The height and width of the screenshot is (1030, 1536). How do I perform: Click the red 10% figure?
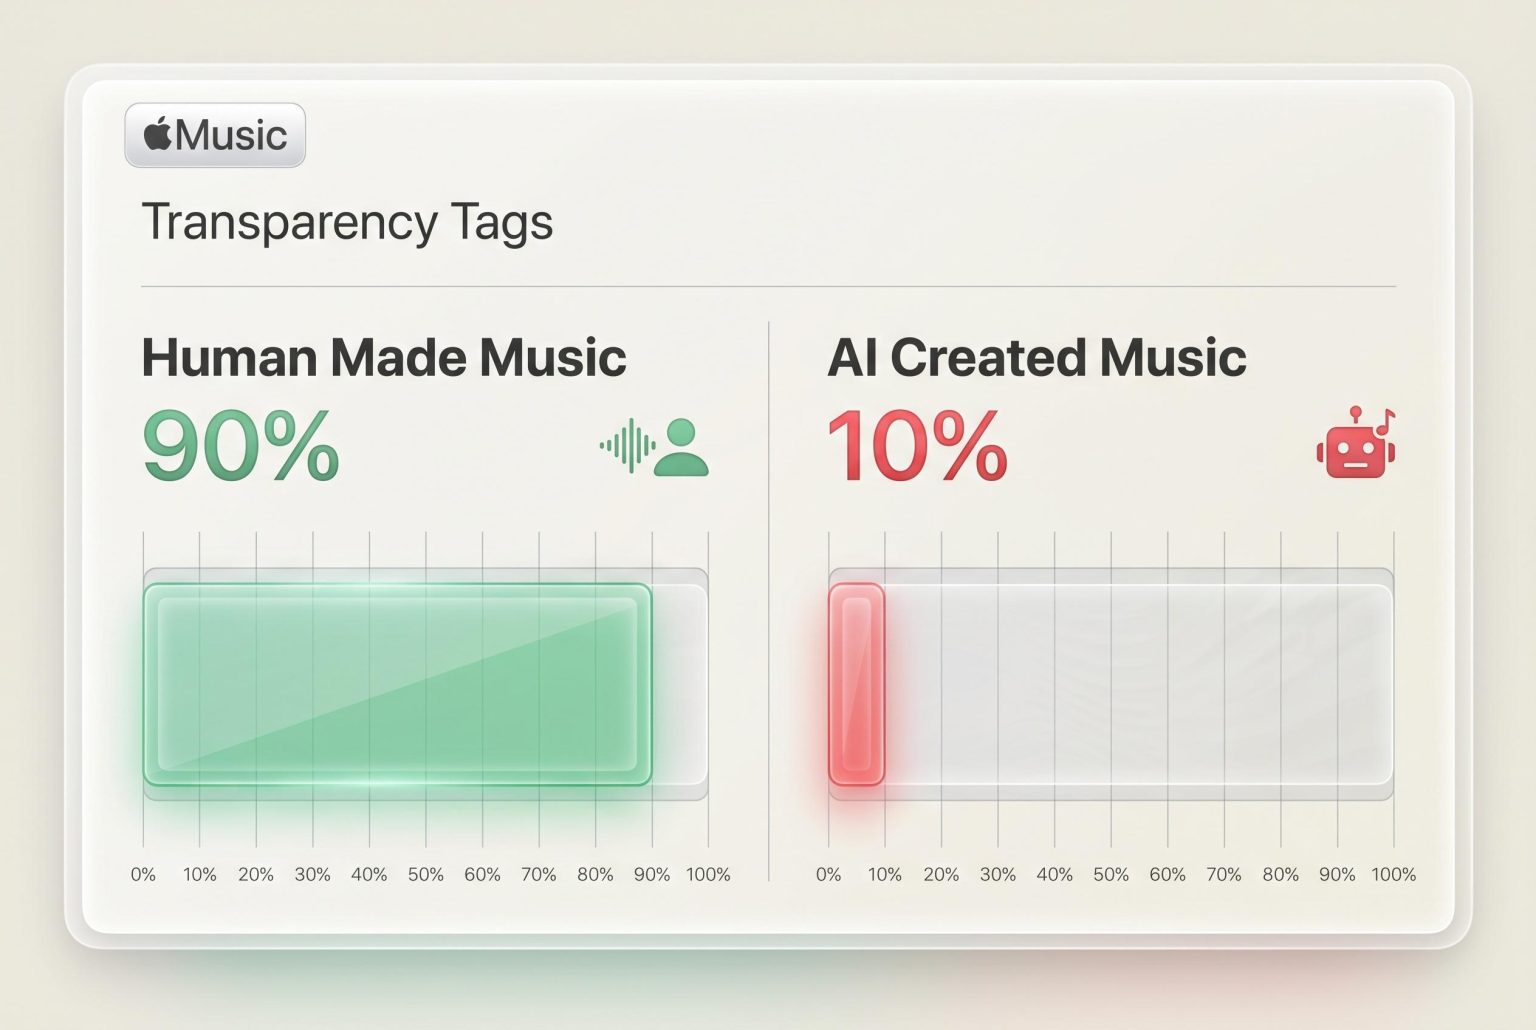point(917,447)
